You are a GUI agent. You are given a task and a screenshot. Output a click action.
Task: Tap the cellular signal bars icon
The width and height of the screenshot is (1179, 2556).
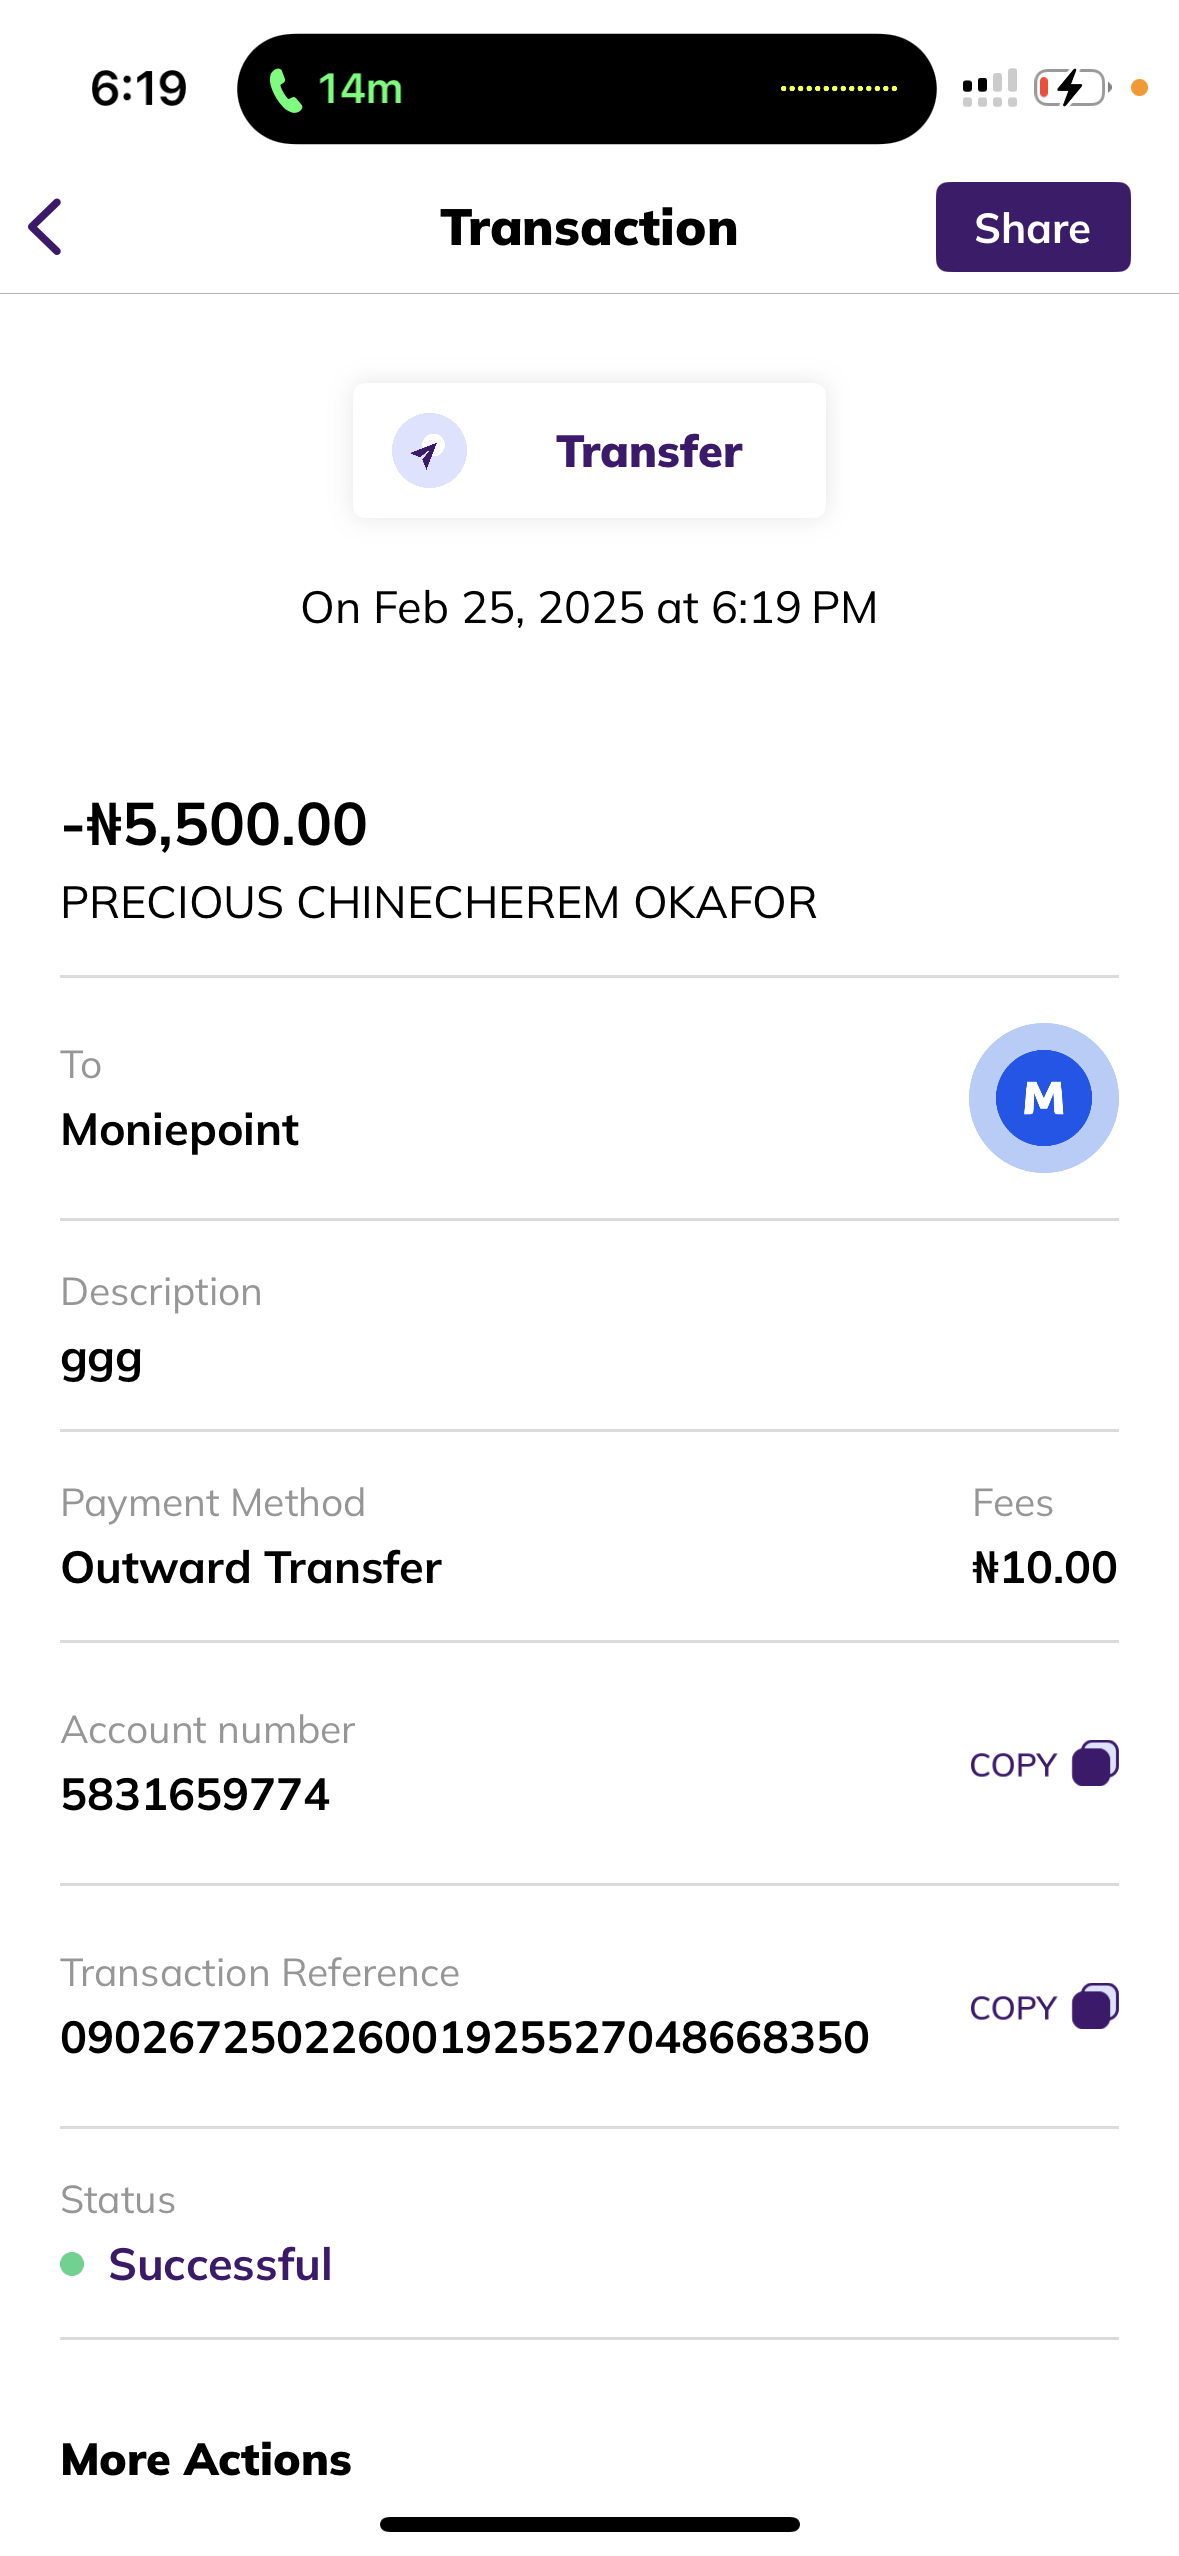[x=989, y=88]
